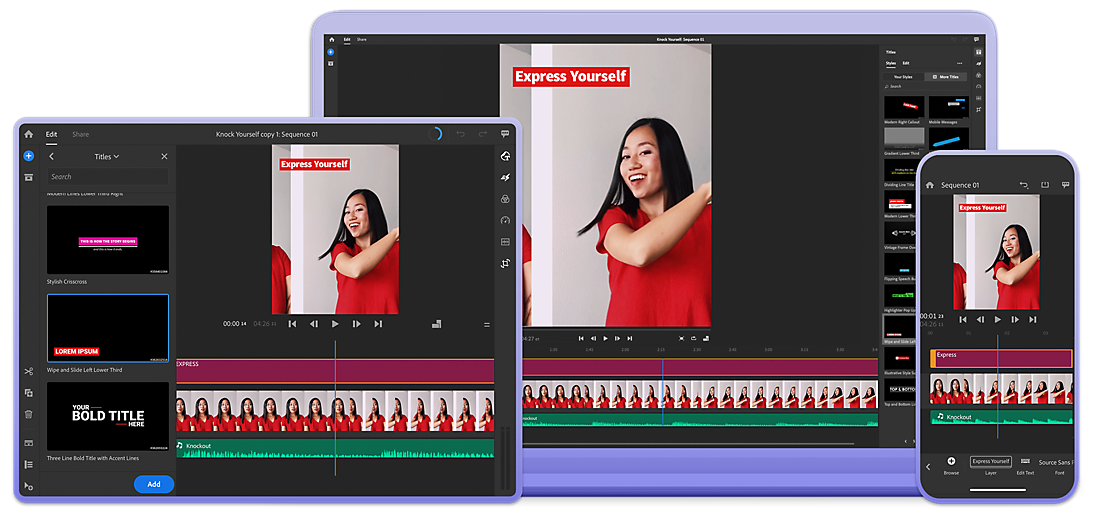
Task: Expand the Titles dropdown on tablet
Action: click(107, 156)
